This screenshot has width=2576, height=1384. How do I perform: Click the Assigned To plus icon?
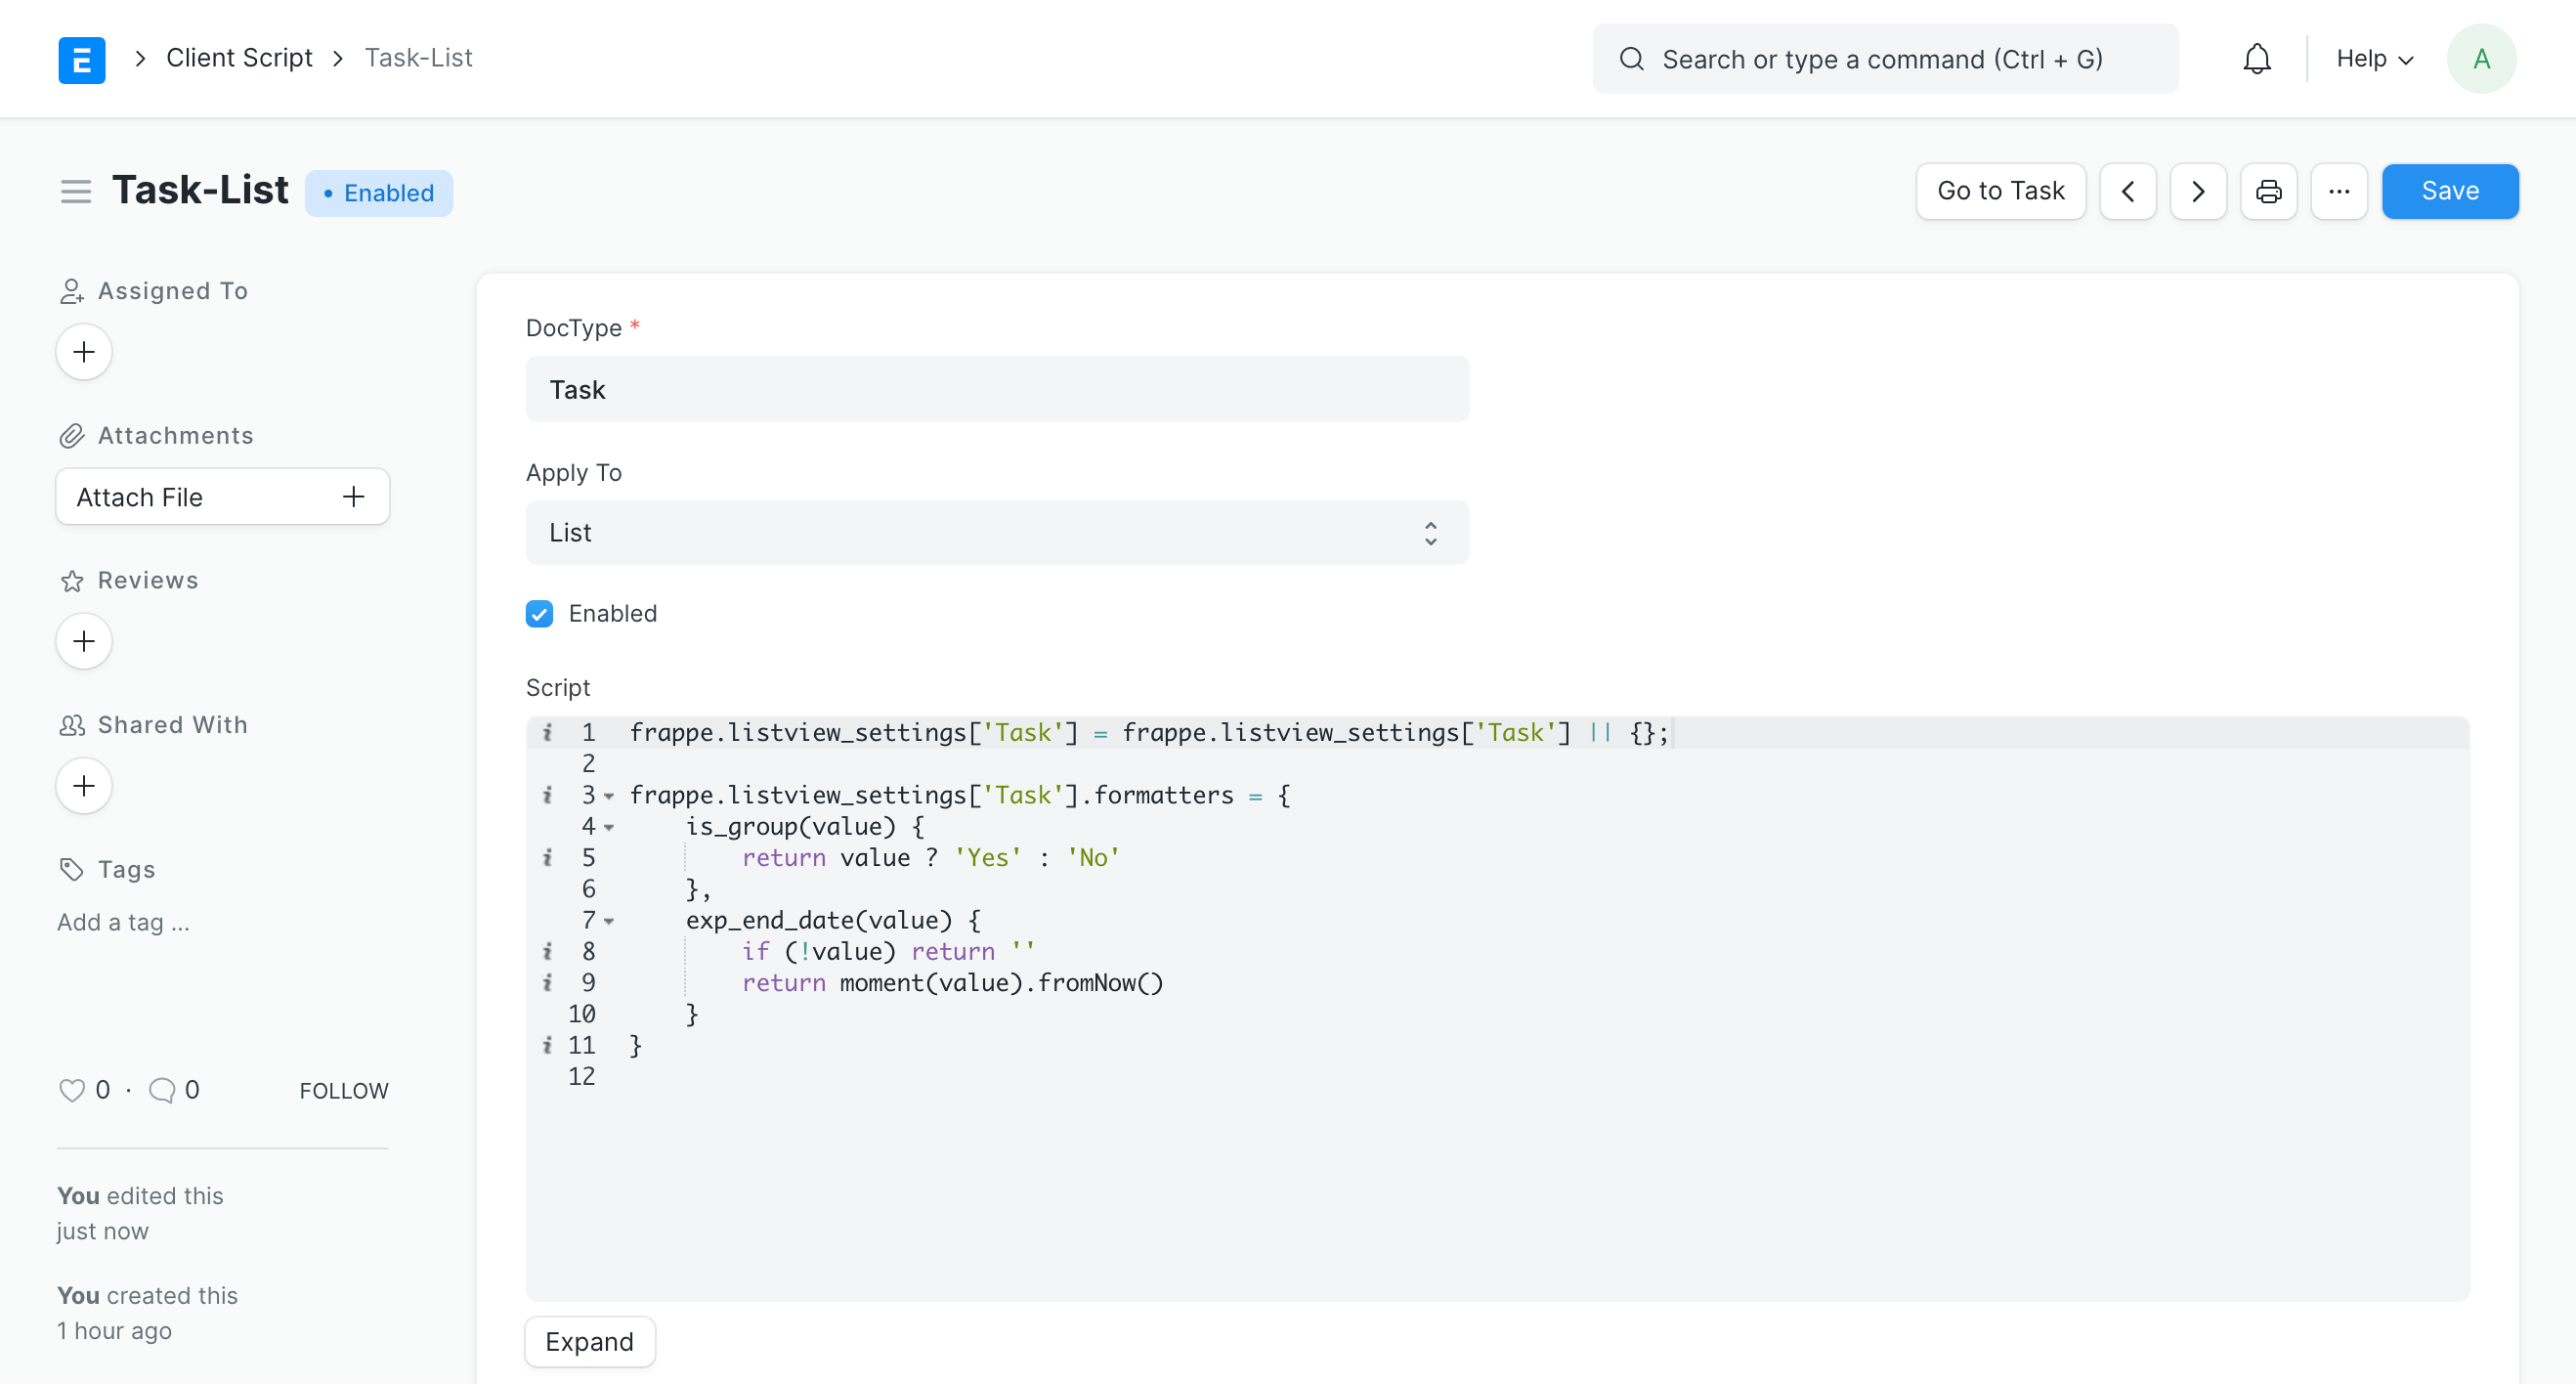(83, 351)
